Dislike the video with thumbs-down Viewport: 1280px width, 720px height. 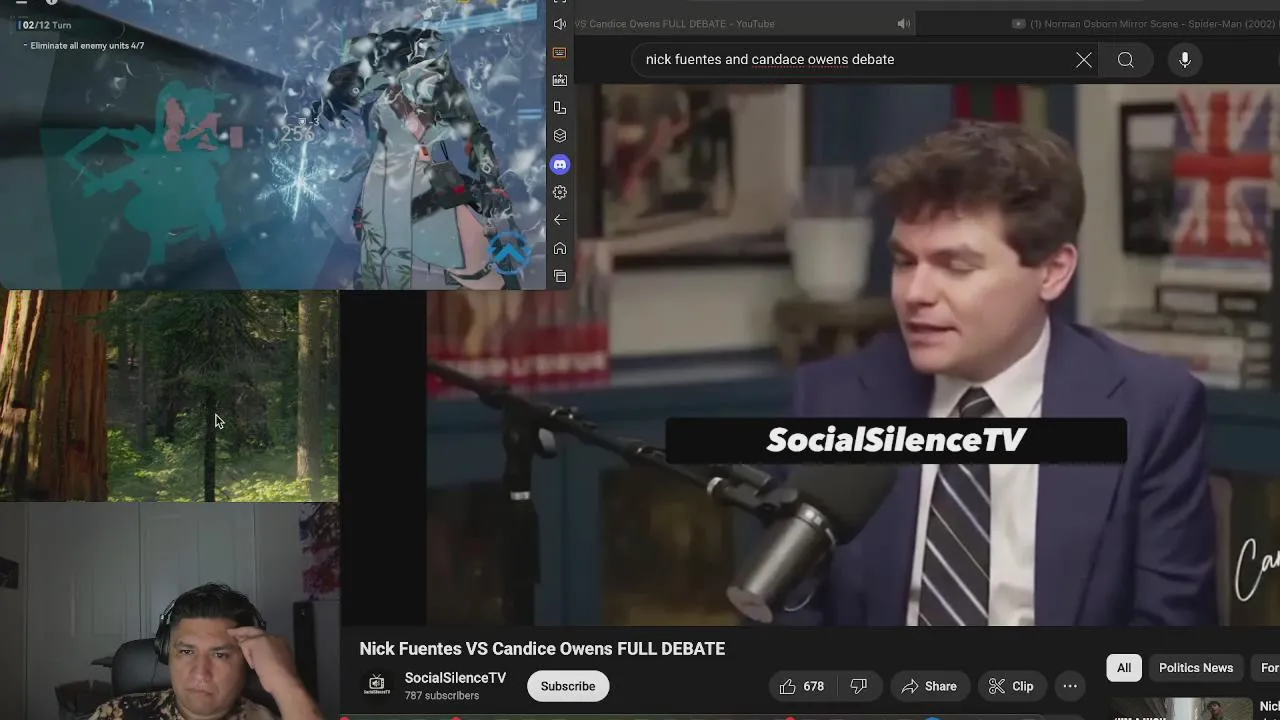point(858,686)
